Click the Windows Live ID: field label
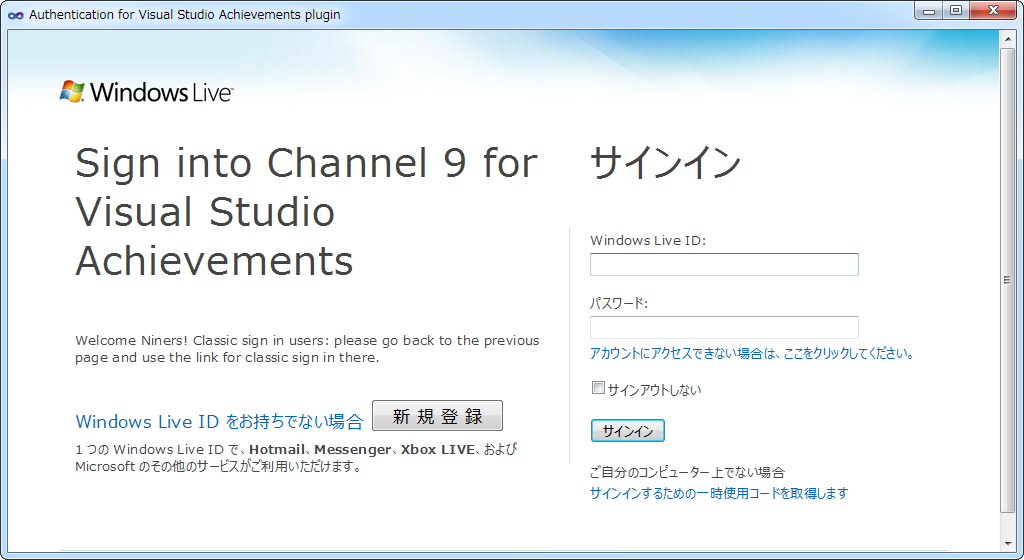Image resolution: width=1024 pixels, height=560 pixels. coord(648,240)
